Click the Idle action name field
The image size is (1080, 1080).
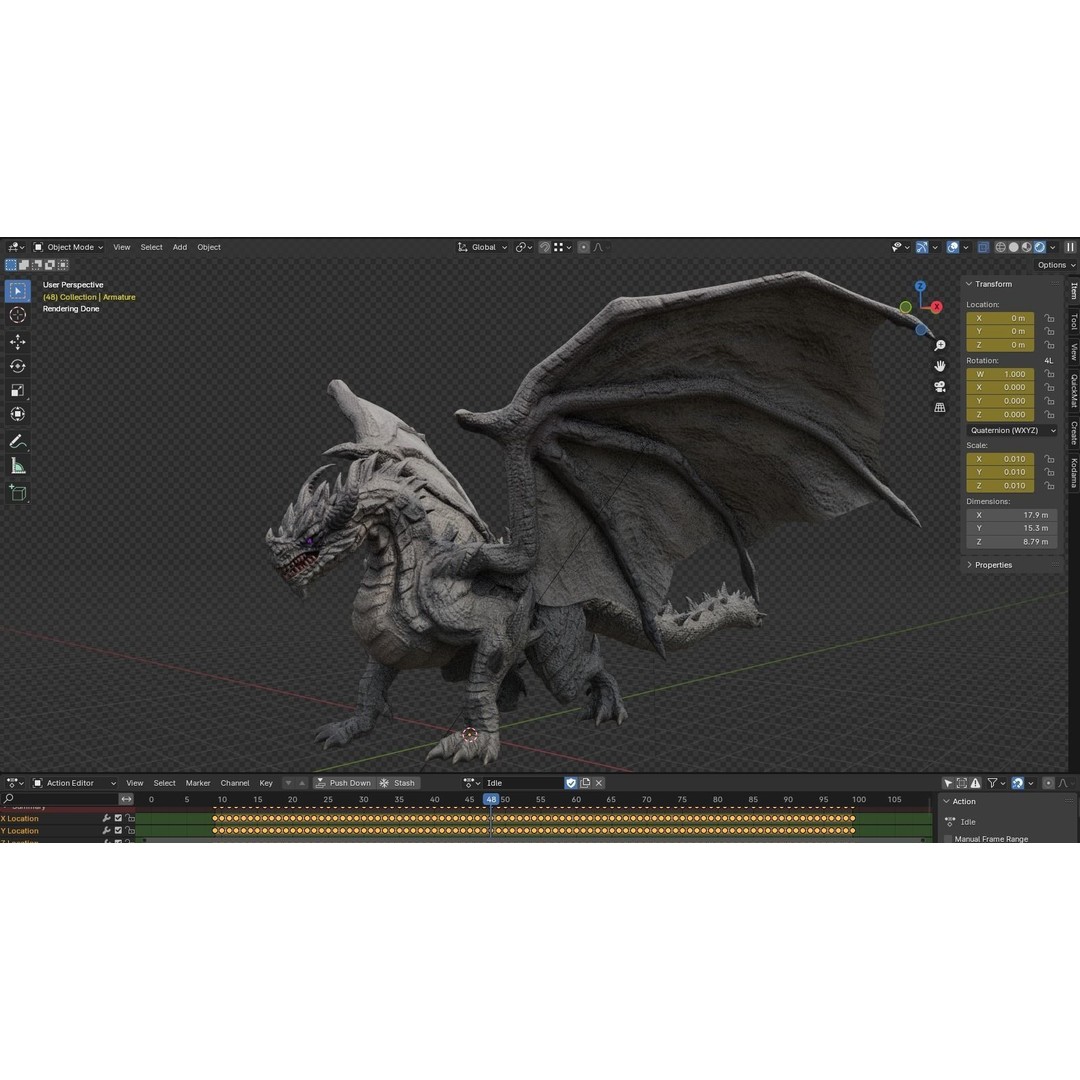click(x=523, y=783)
